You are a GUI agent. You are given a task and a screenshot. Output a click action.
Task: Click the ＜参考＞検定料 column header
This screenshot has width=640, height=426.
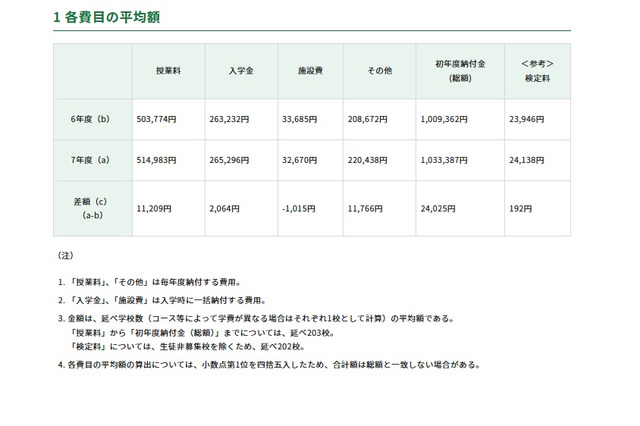point(537,70)
